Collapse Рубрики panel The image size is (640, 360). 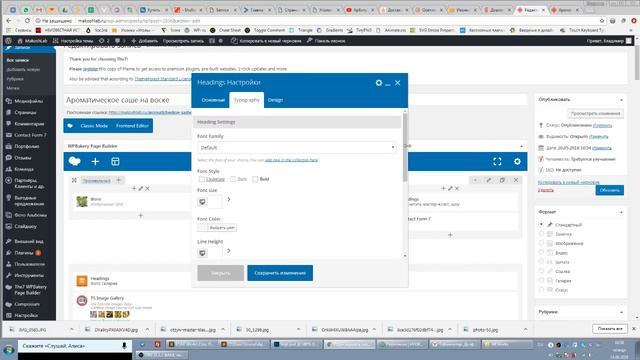(621, 312)
